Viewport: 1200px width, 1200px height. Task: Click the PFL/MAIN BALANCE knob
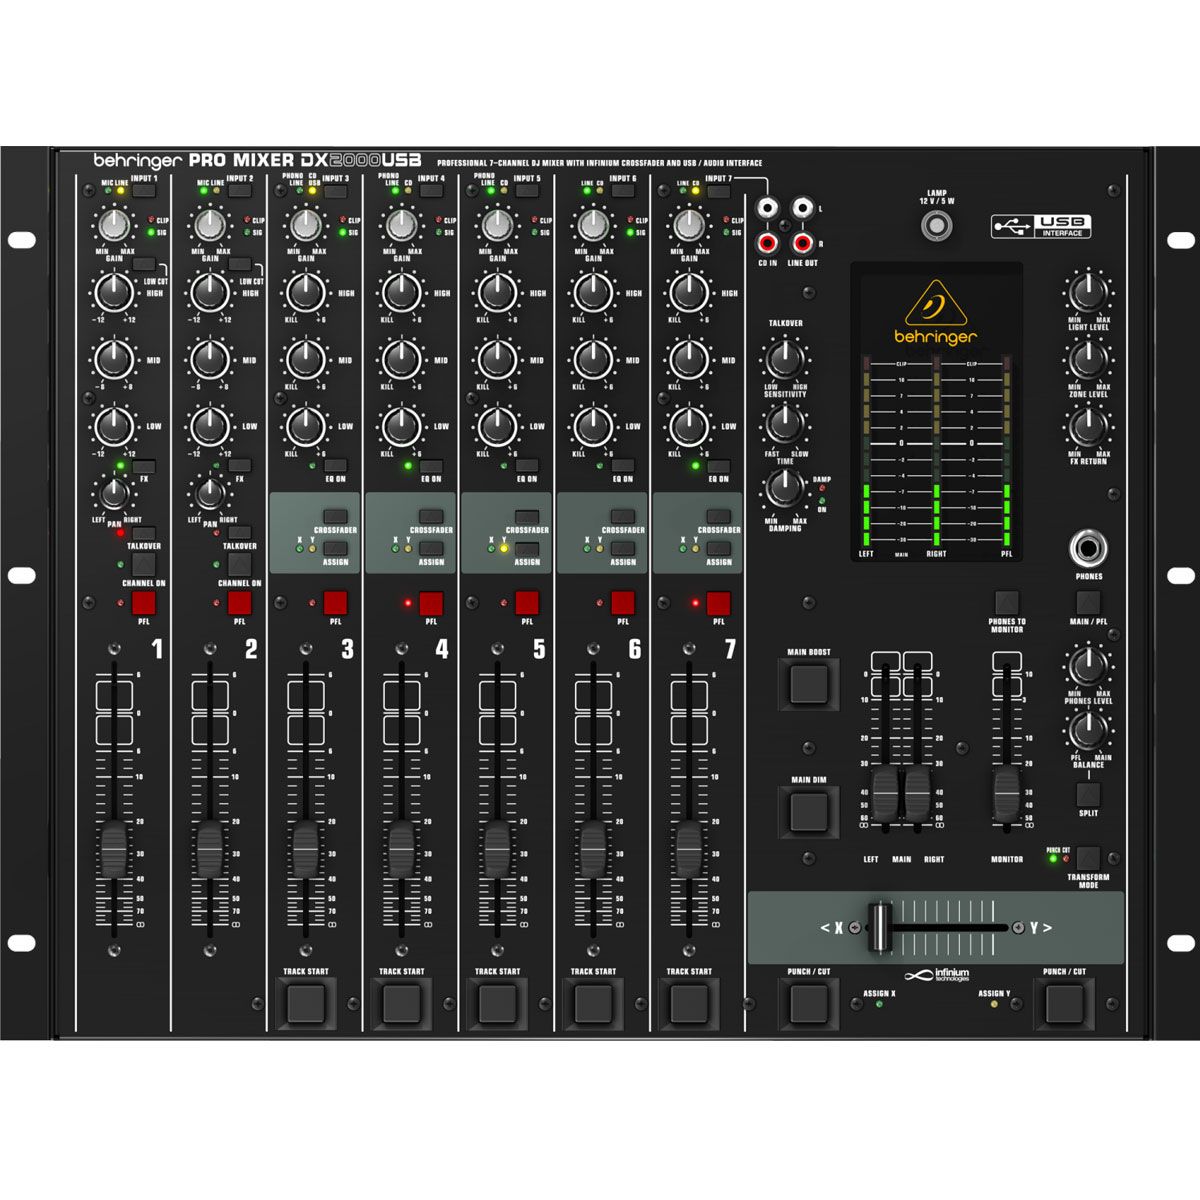coord(1088,731)
